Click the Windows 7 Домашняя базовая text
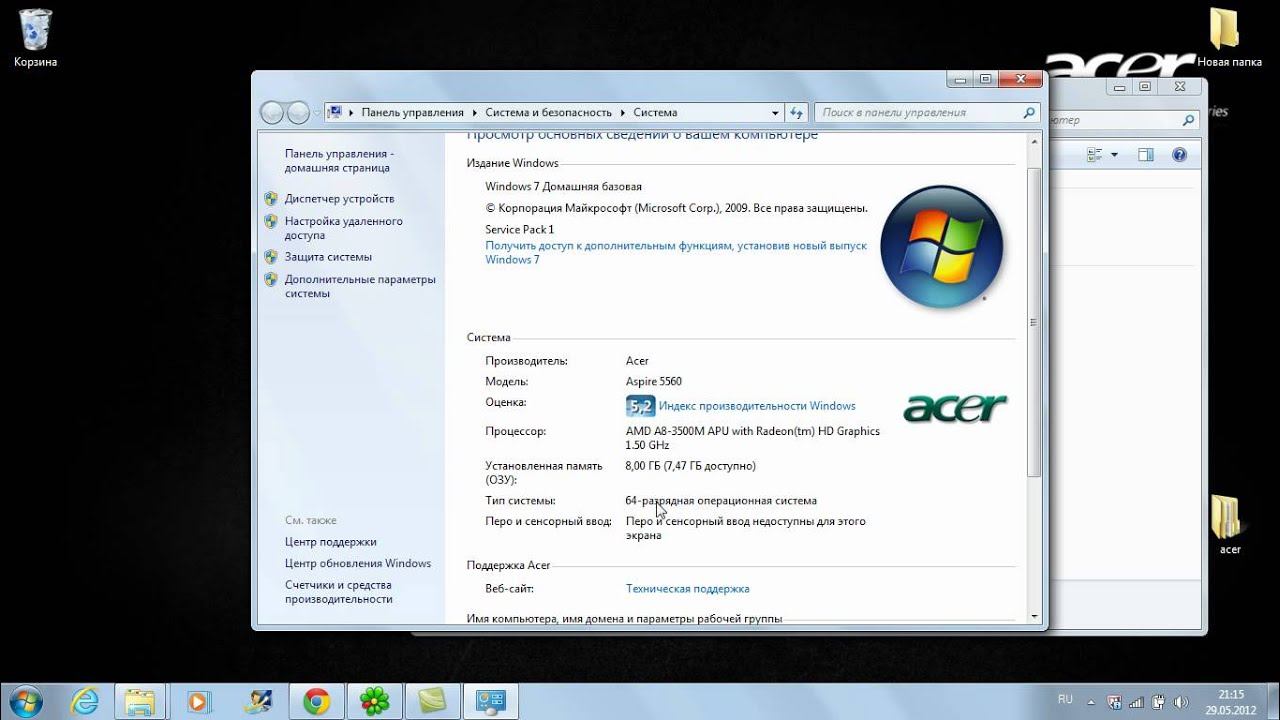 [x=564, y=187]
